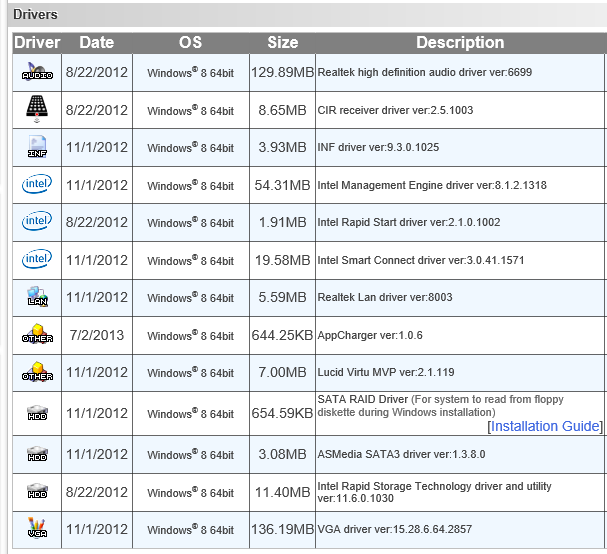Select text 'Lucid Virtu MVP ver:2.1.119'
Viewport: 607px width, 554px height.
pyautogui.click(x=386, y=372)
